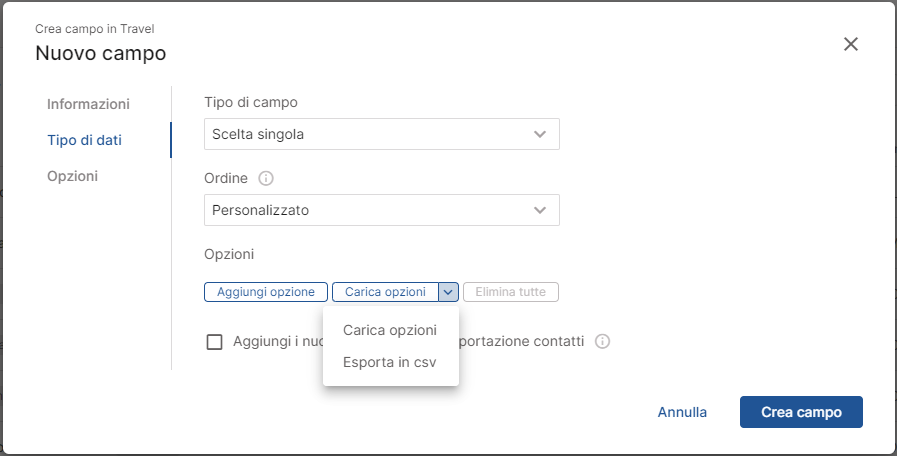
Task: Click info icon beside the contact import checkbox label
Action: [x=602, y=342]
